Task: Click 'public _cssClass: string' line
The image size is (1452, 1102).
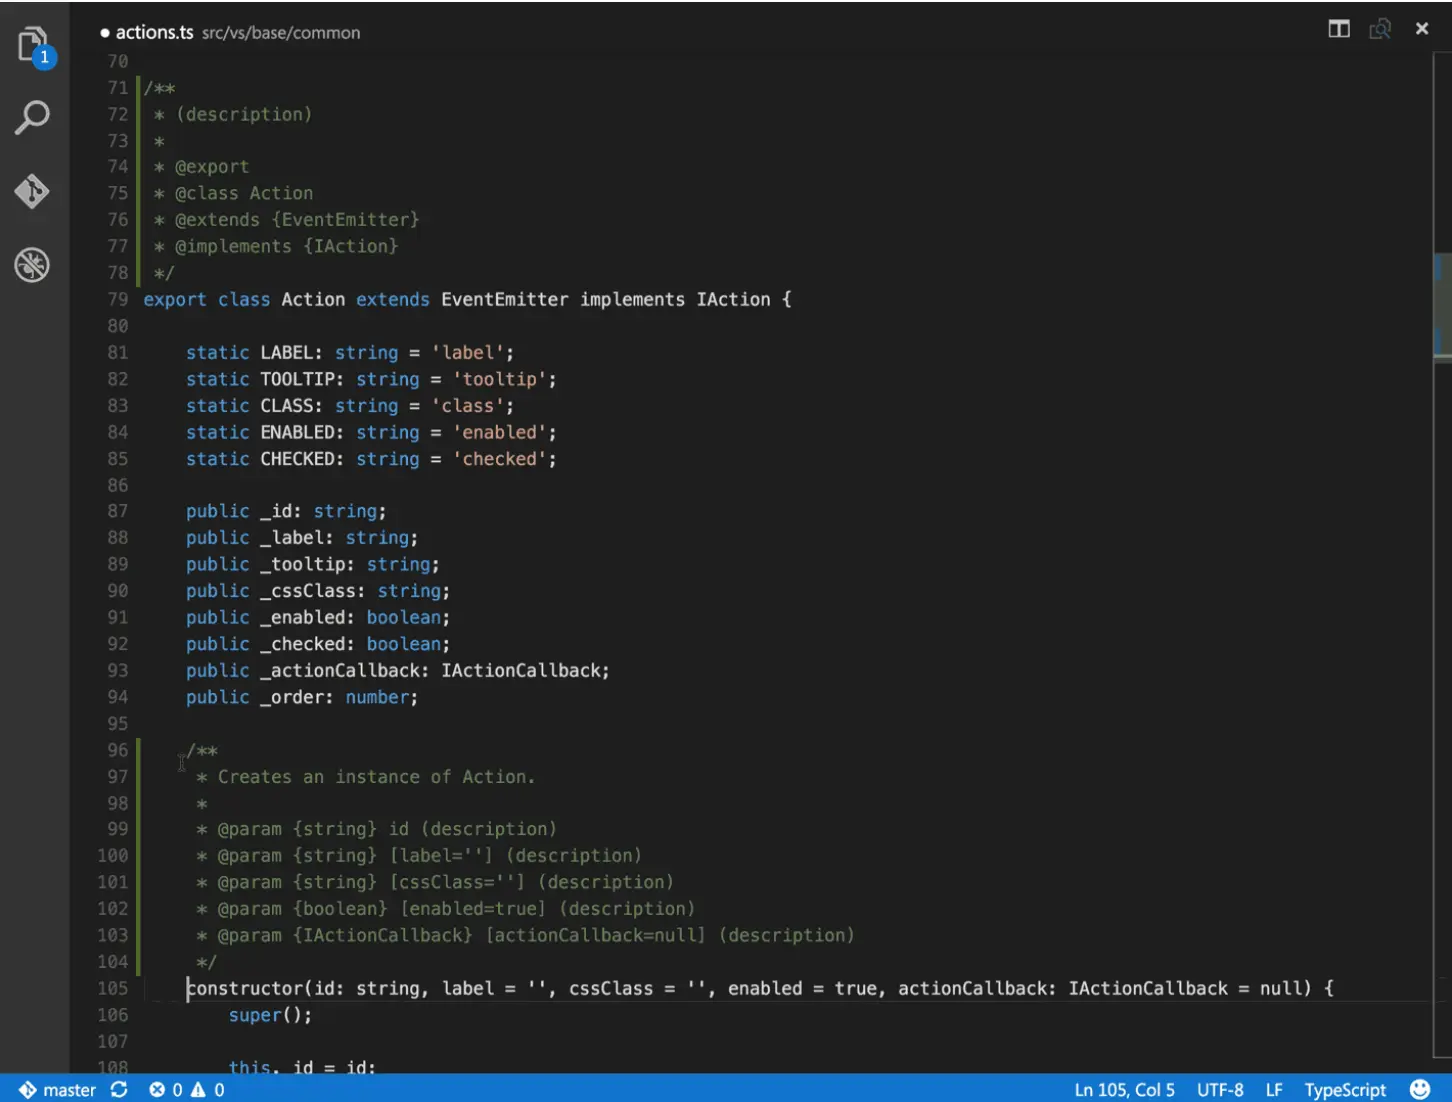Action: pyautogui.click(x=318, y=591)
